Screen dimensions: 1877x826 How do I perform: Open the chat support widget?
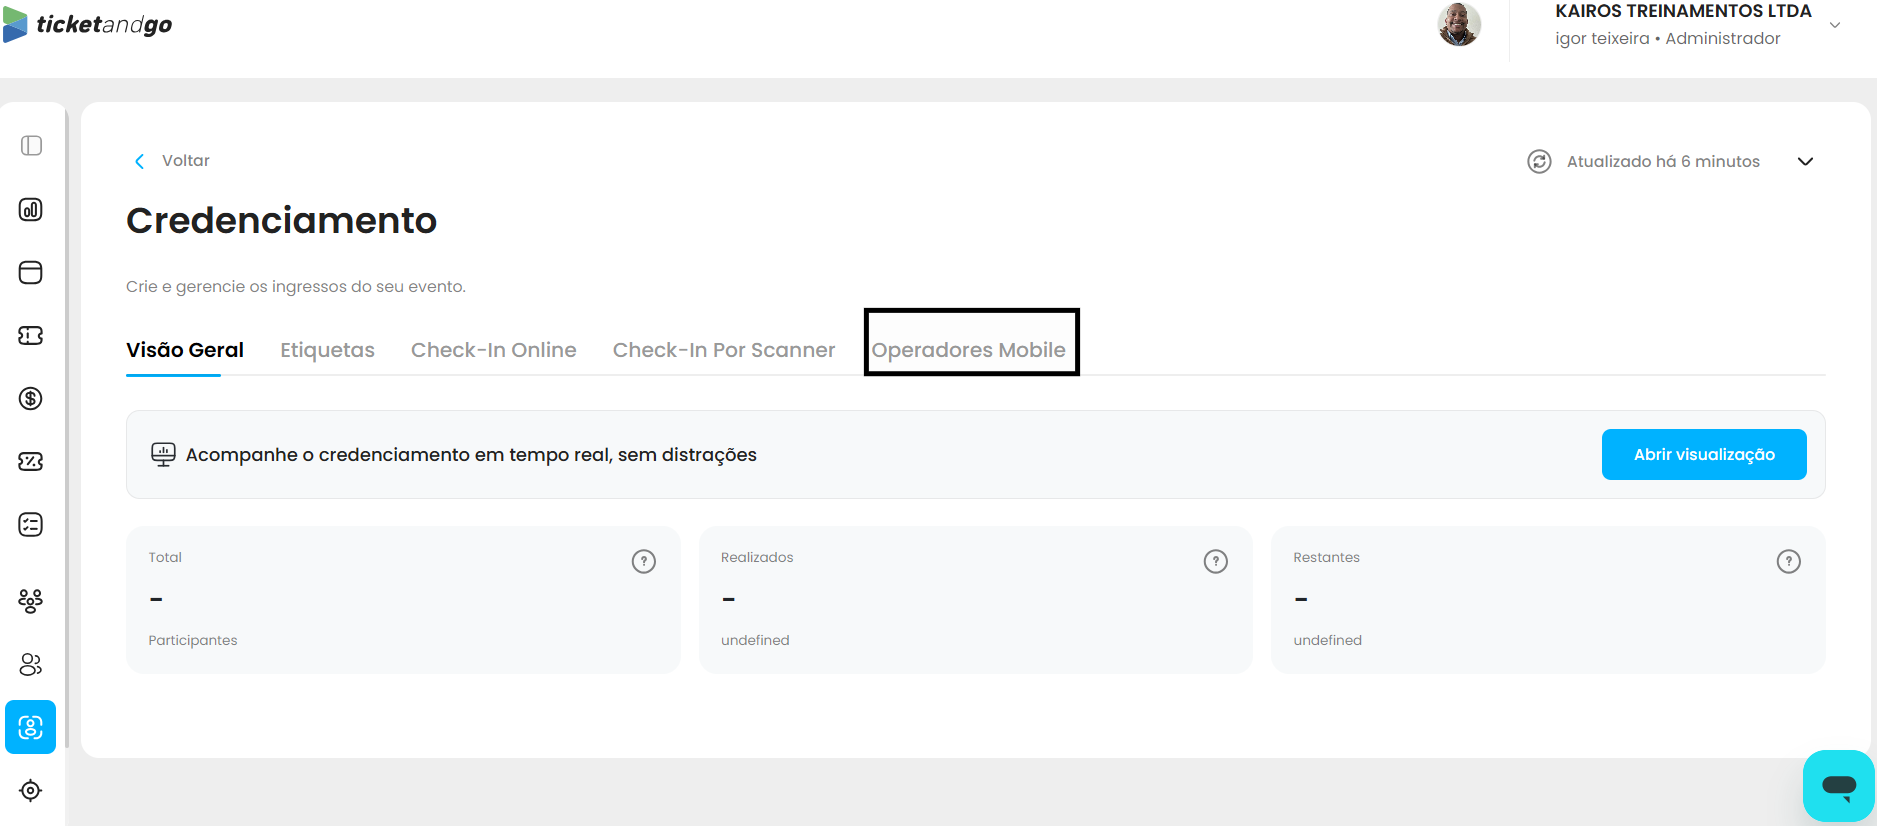[1839, 786]
